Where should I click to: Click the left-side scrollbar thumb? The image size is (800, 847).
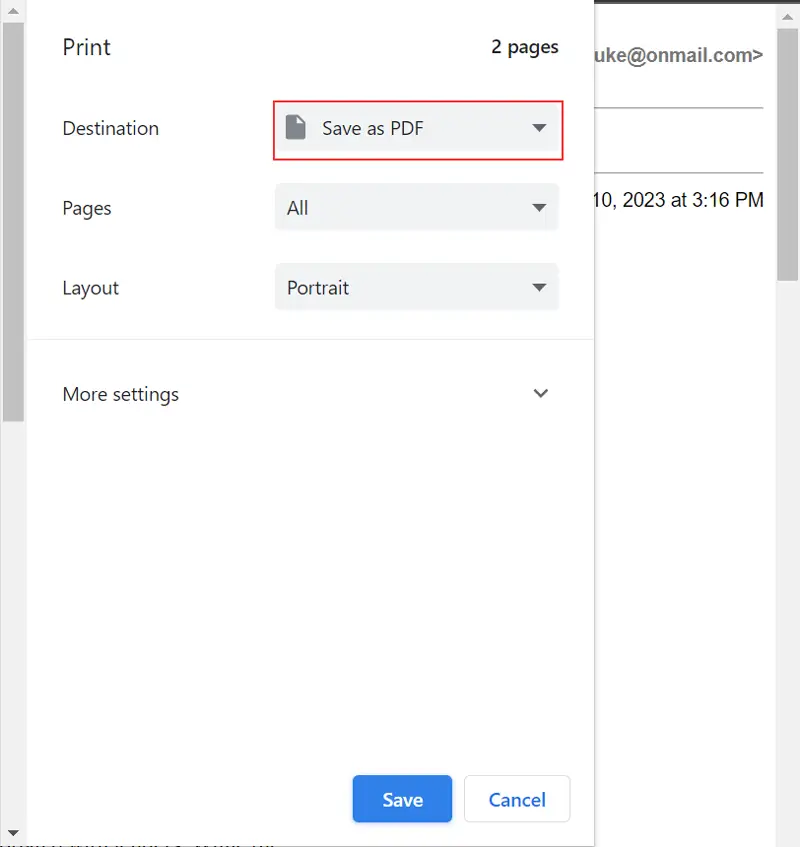12,220
